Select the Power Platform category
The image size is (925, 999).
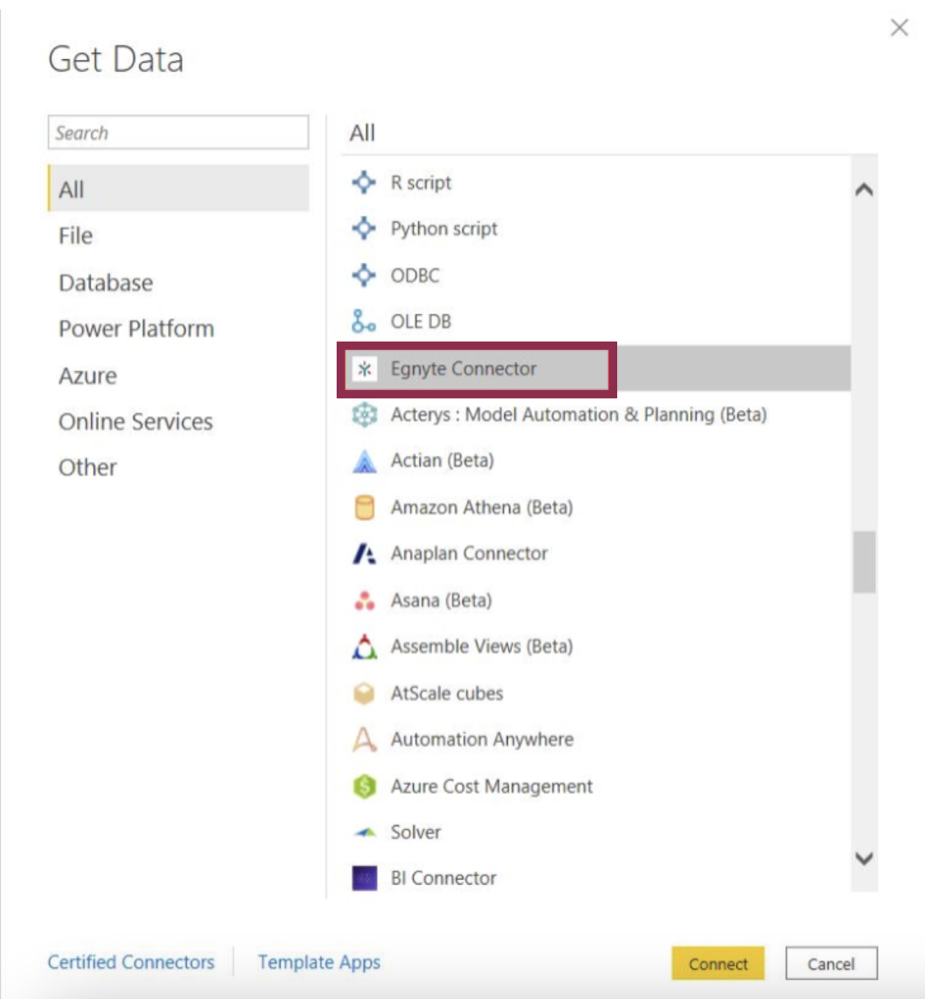(x=136, y=329)
